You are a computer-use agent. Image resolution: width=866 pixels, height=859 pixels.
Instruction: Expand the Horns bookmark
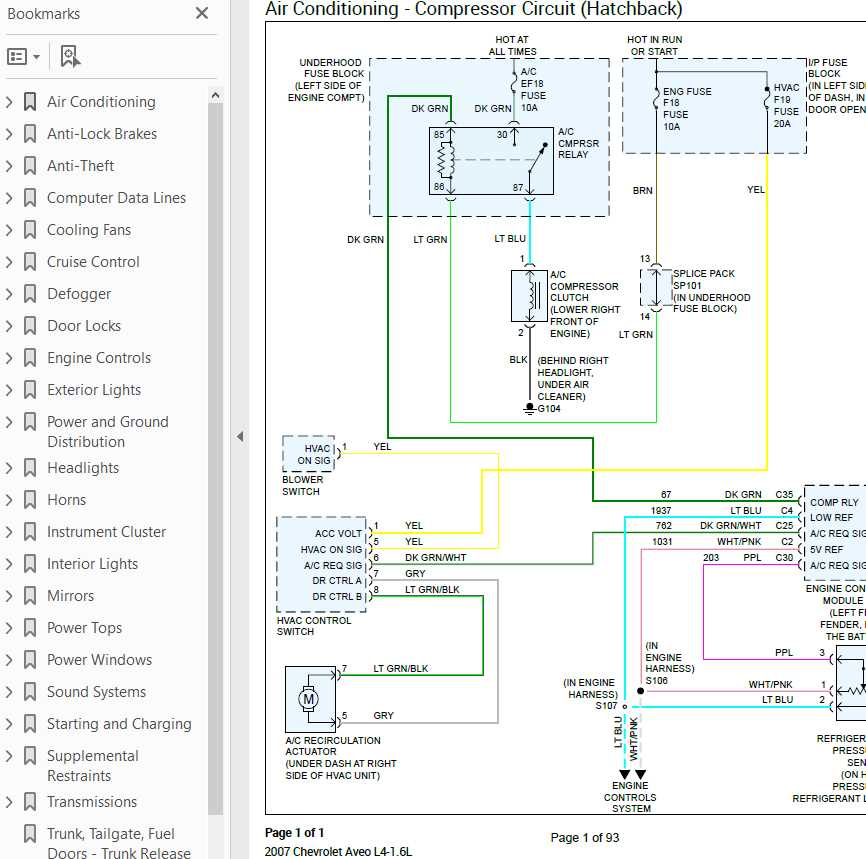pyautogui.click(x=9, y=500)
